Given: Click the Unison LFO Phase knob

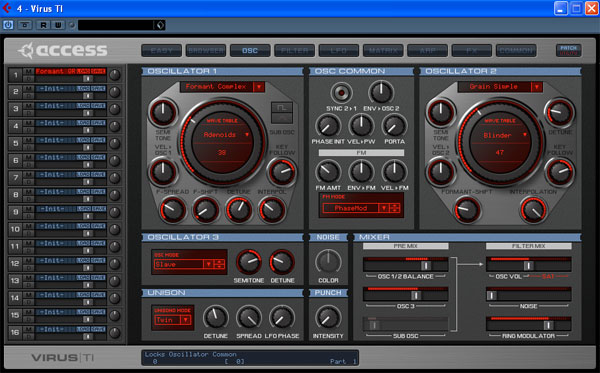Looking at the screenshot, I should click(282, 318).
